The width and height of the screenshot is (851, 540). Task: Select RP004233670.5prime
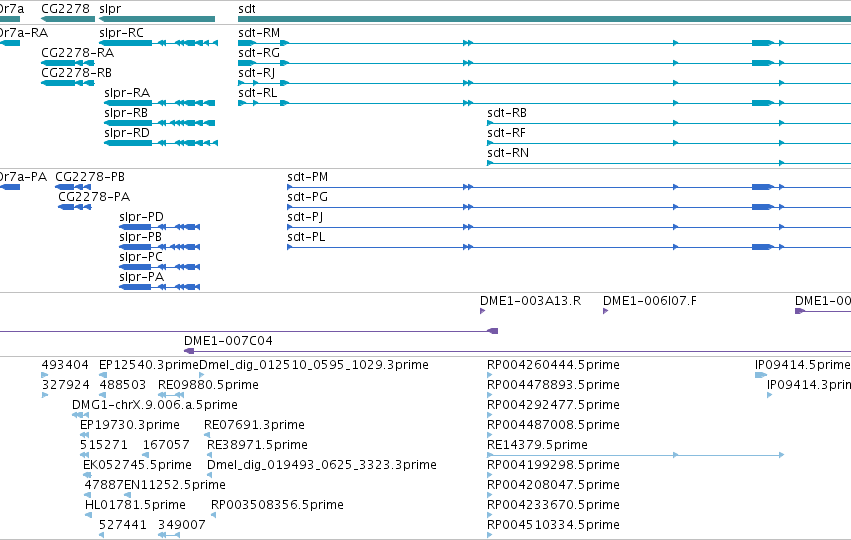[554, 506]
